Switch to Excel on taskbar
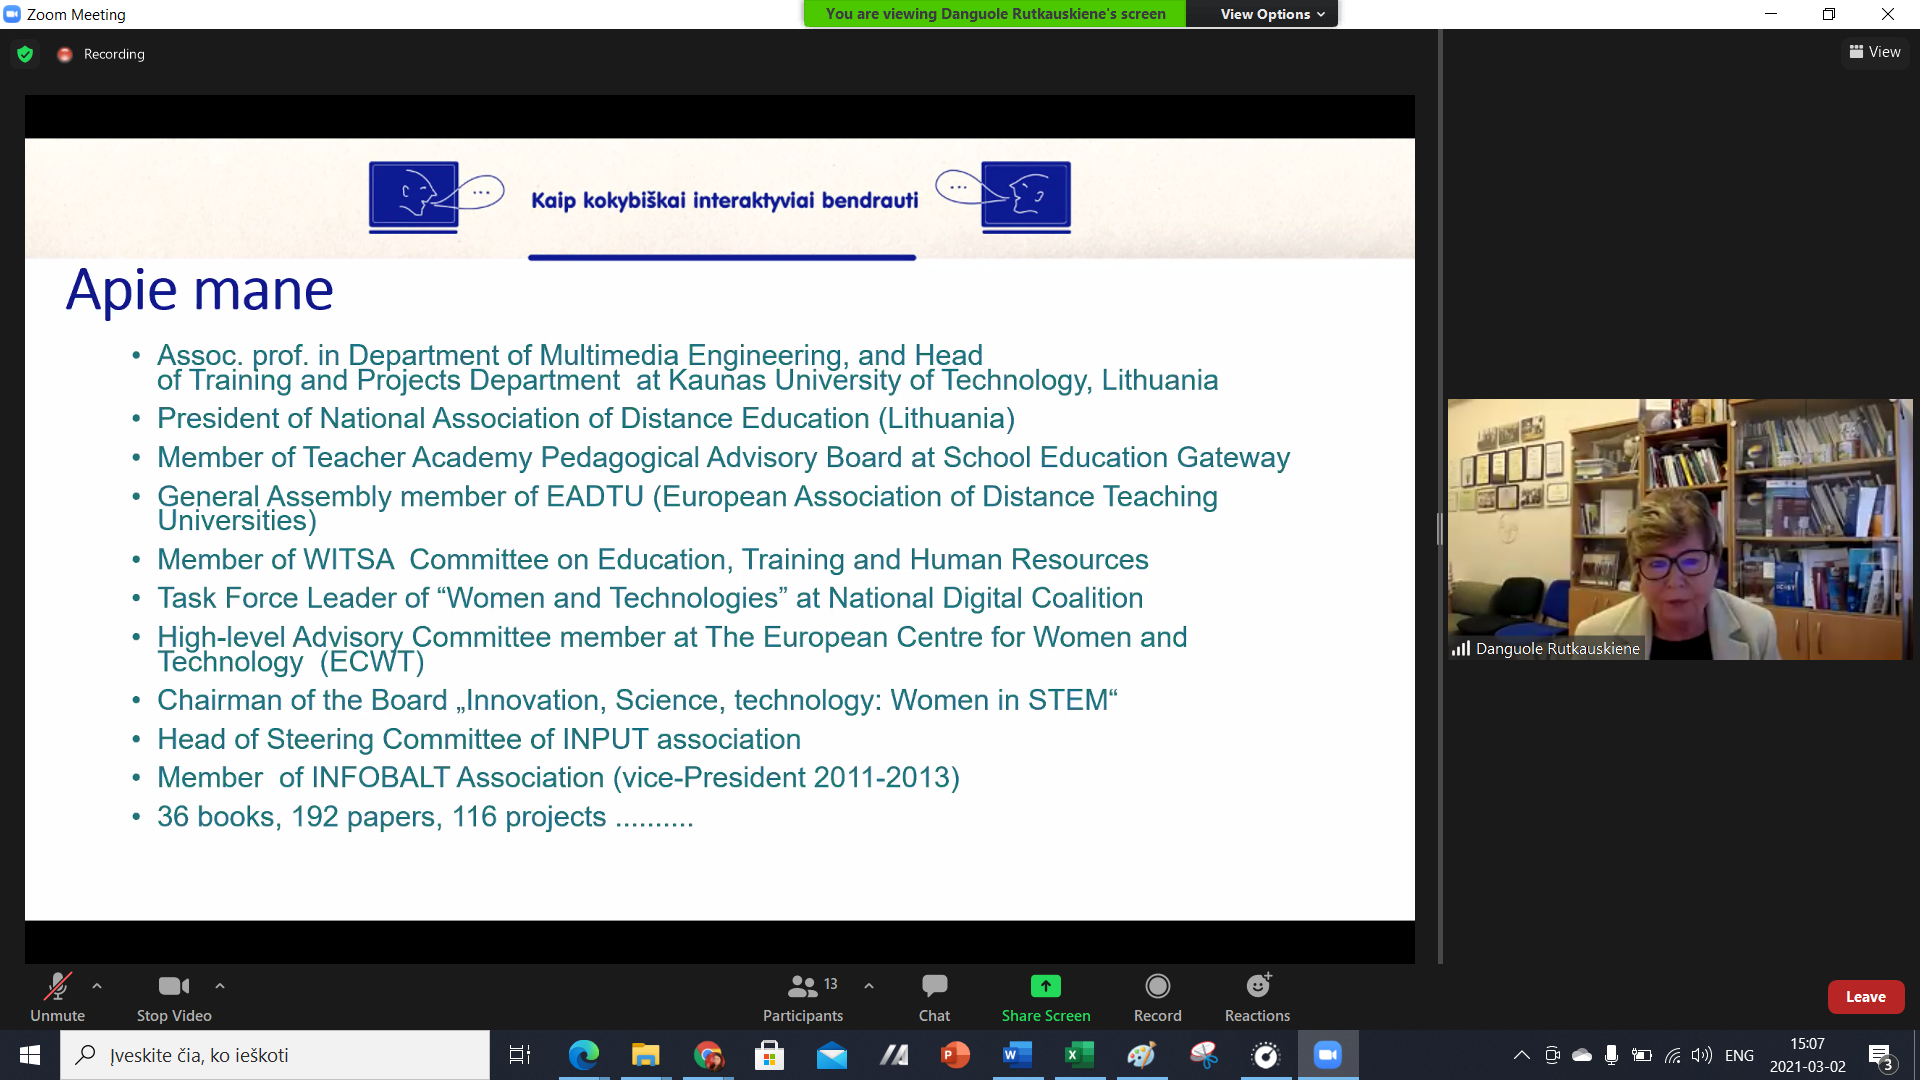This screenshot has height=1080, width=1920. 1079,1055
